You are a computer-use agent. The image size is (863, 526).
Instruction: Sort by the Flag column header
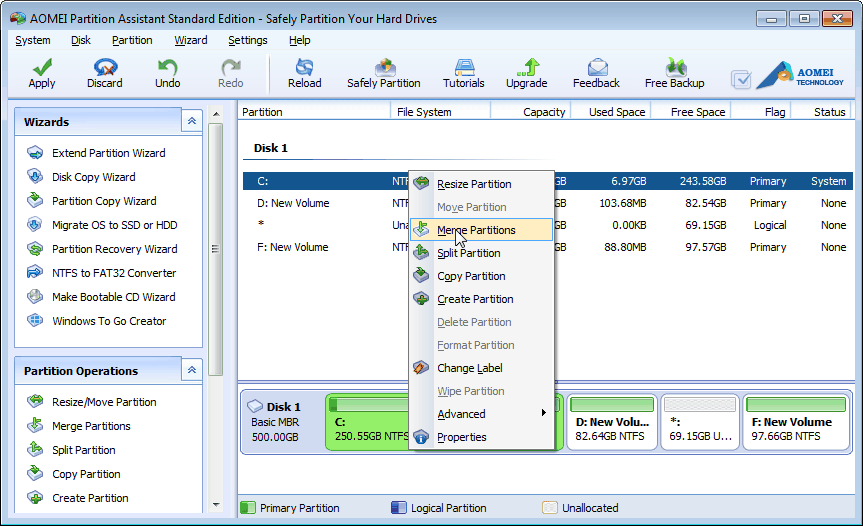pos(761,112)
